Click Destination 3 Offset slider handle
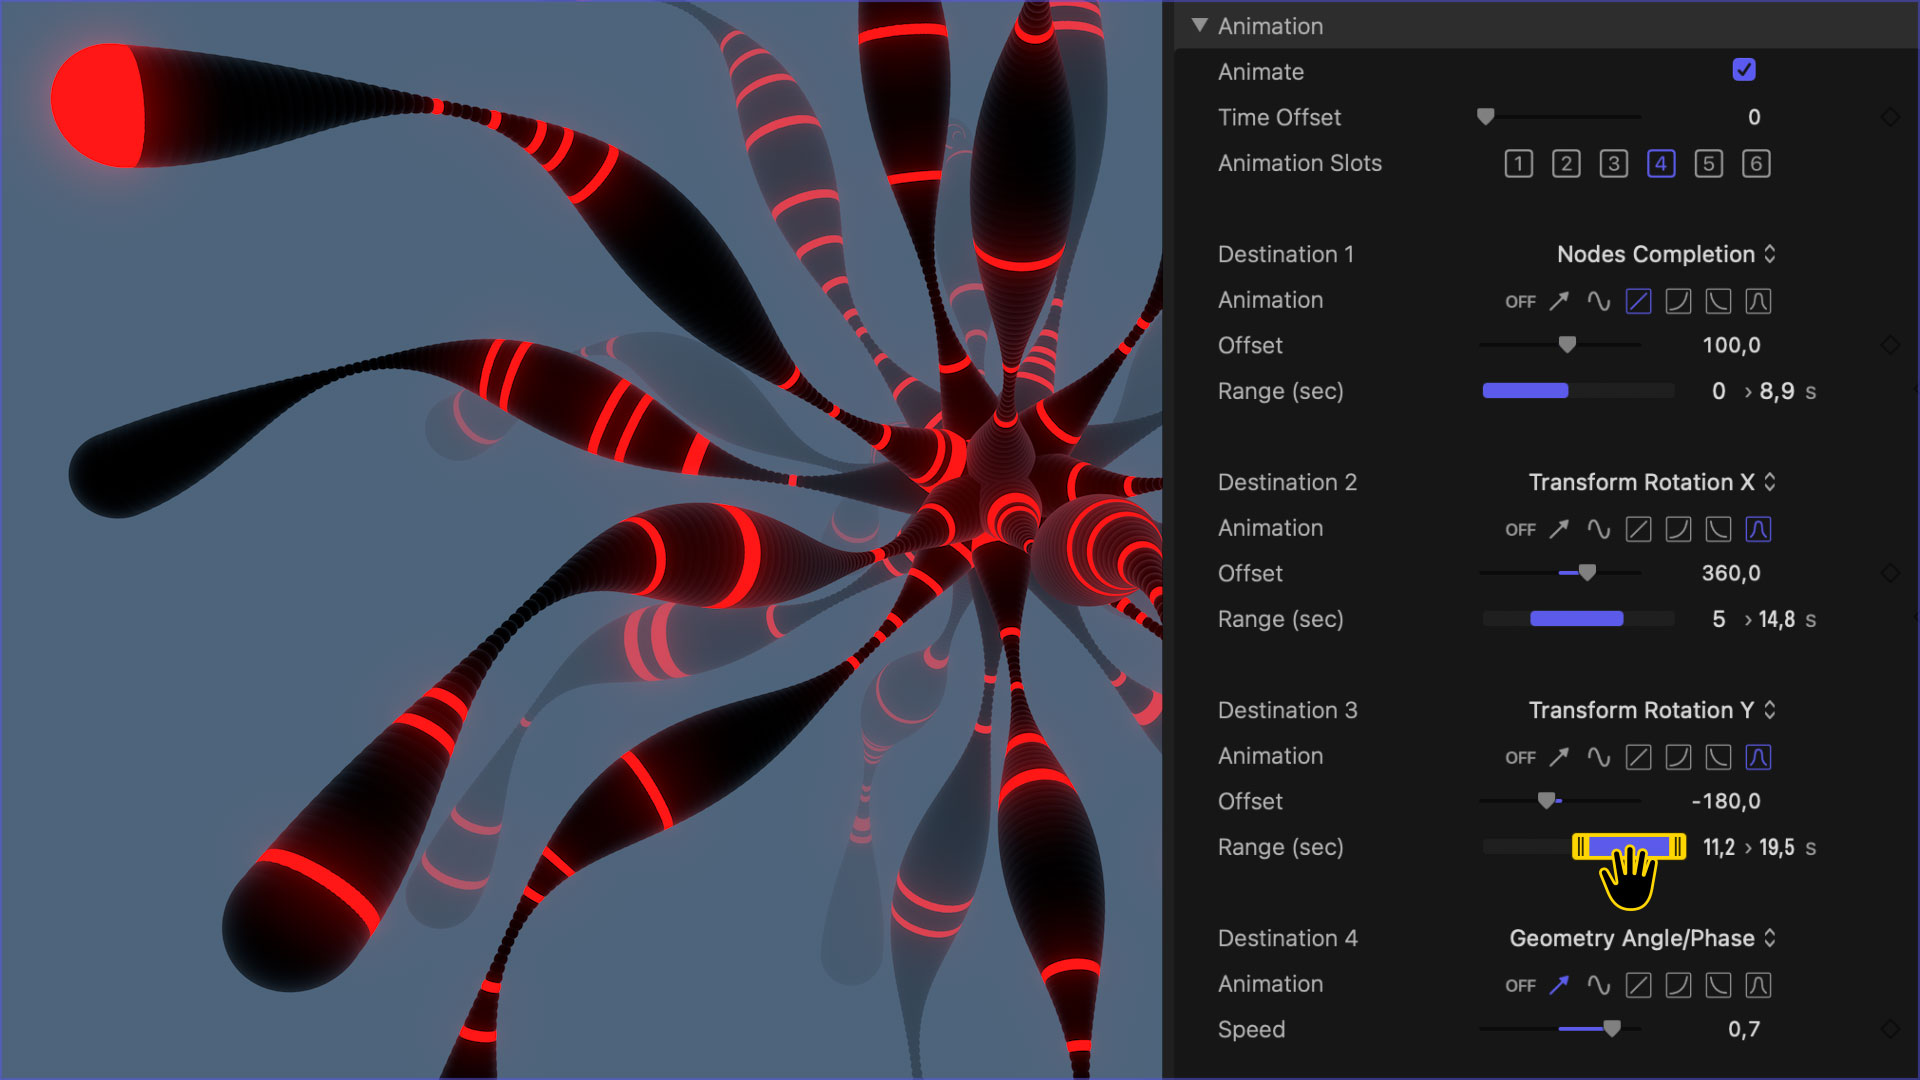This screenshot has height=1080, width=1920. click(x=1547, y=801)
